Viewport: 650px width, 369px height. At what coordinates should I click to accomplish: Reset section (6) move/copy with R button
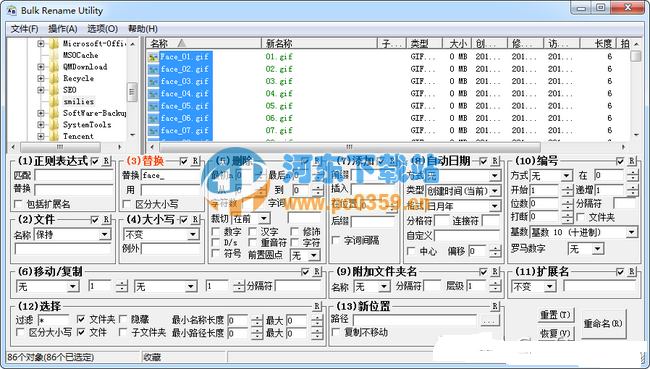tap(317, 272)
